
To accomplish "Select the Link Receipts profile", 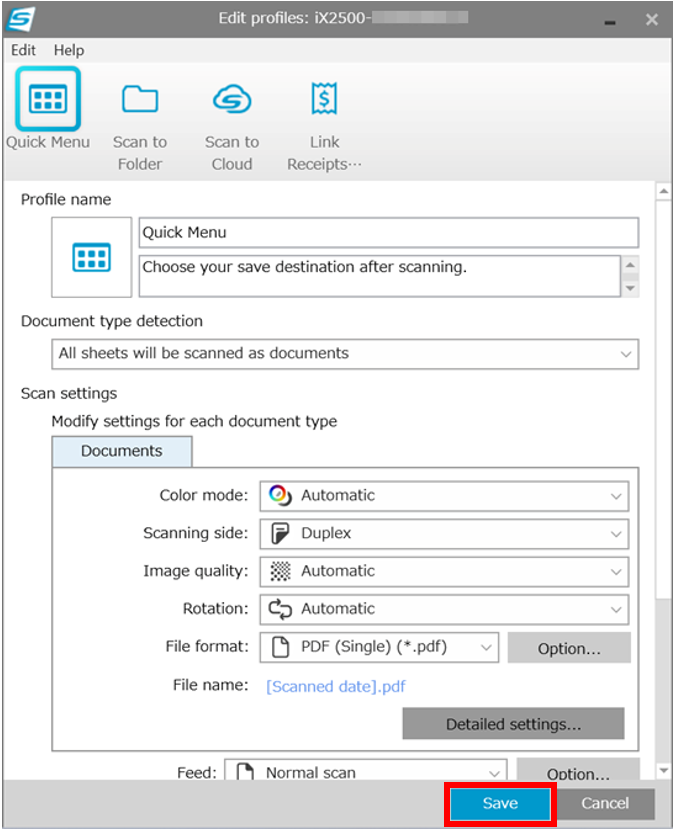I will coord(324,127).
